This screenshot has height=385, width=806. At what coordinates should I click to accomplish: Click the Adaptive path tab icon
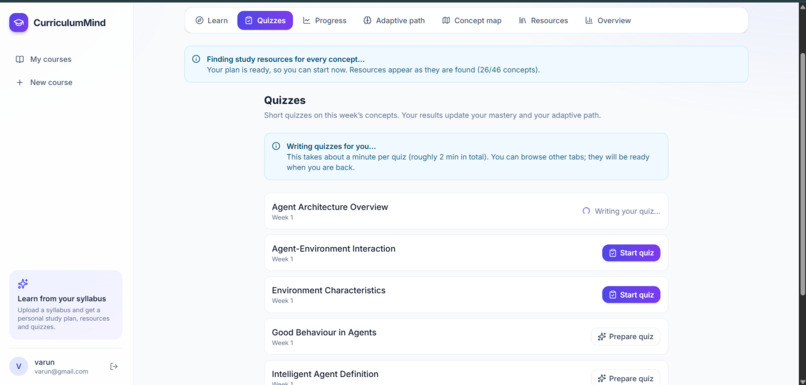[368, 21]
